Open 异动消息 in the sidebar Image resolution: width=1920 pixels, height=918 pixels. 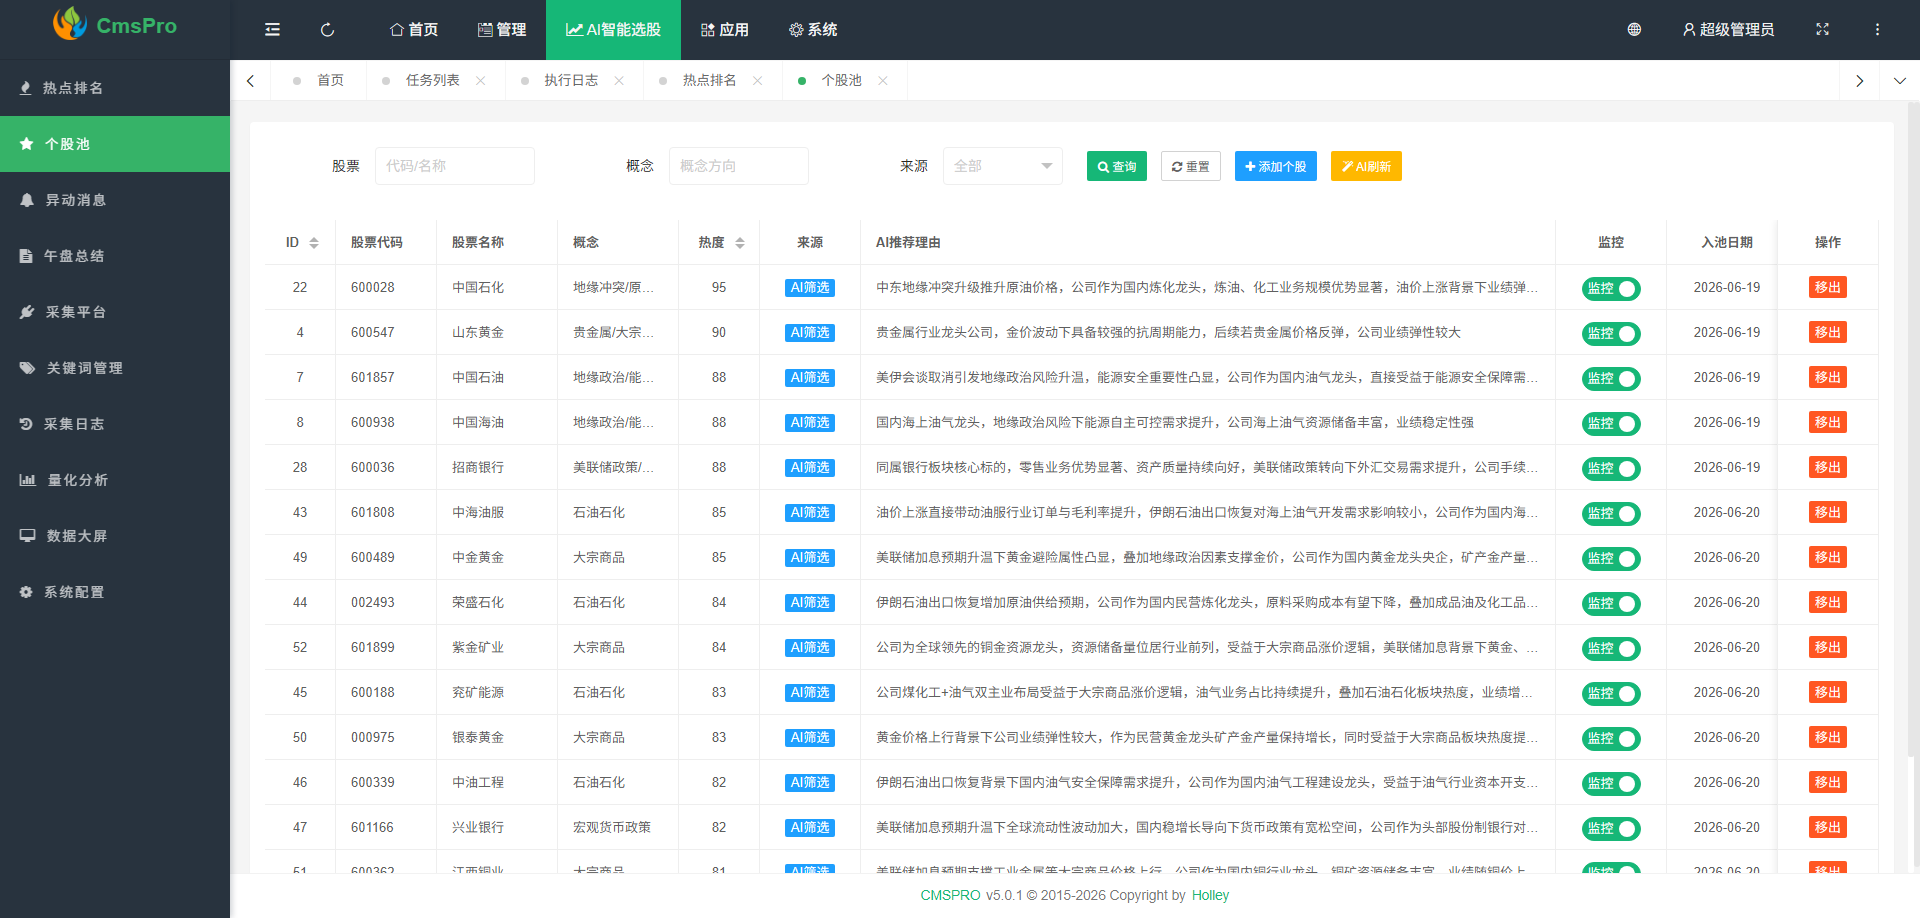115,200
